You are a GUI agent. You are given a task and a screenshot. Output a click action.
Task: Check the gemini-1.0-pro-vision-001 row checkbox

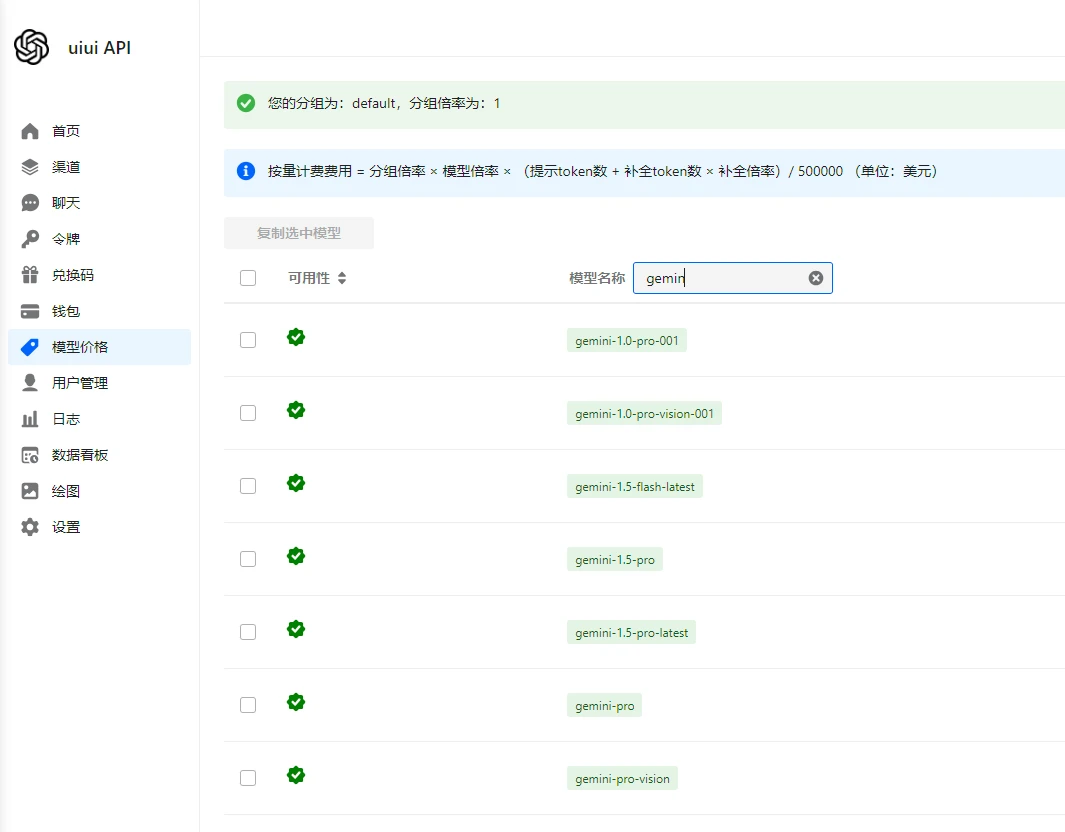point(248,413)
